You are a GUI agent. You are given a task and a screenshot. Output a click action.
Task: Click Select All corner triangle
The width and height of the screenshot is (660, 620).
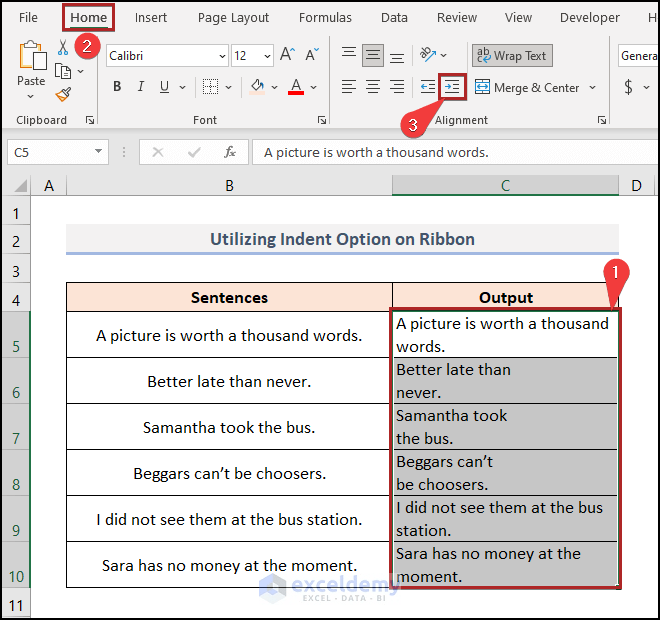[21, 186]
